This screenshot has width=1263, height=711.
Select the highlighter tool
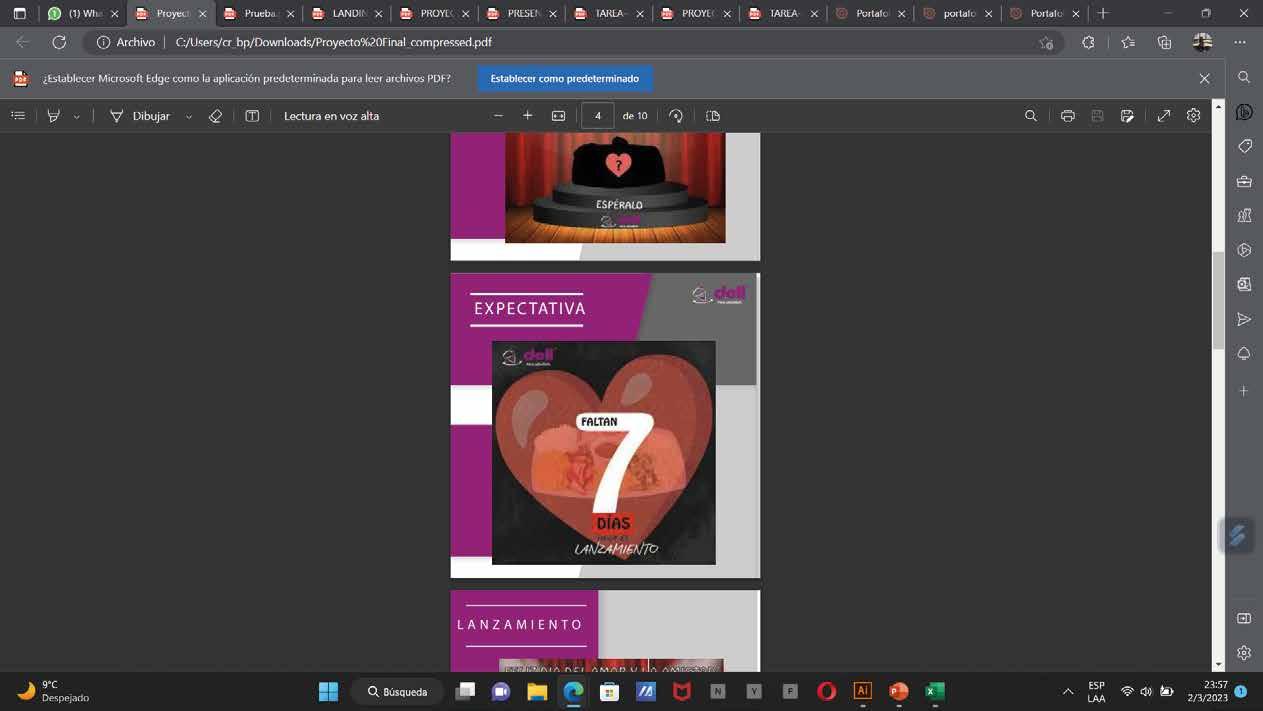54,116
